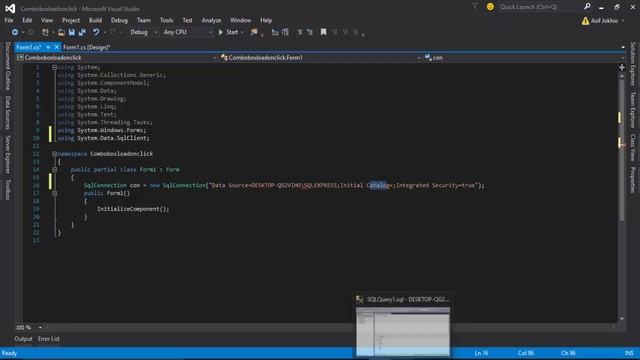Open the Data Sources side tab
The image size is (640, 360).
pyautogui.click(x=7, y=113)
